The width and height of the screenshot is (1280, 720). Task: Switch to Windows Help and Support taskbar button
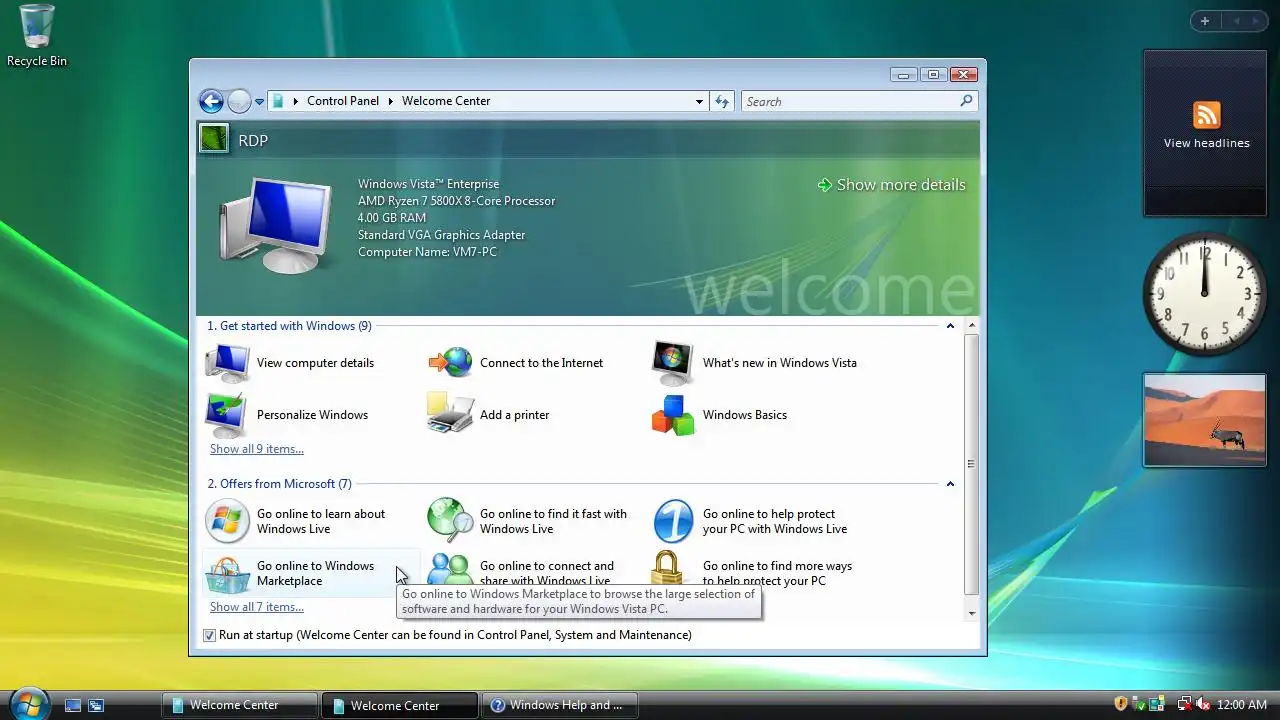(560, 705)
